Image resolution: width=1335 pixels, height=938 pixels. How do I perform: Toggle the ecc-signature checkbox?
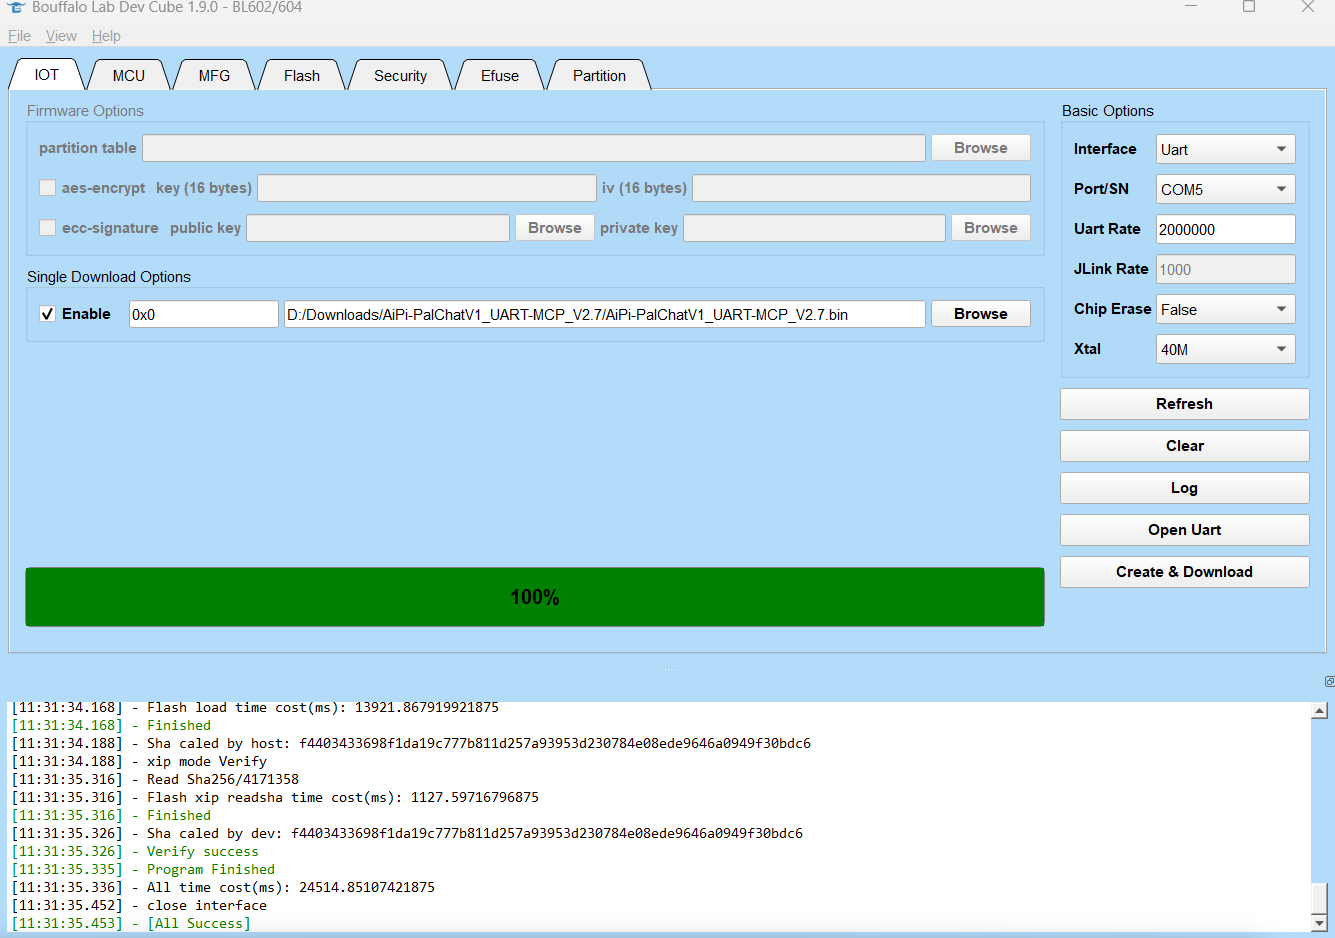point(47,228)
